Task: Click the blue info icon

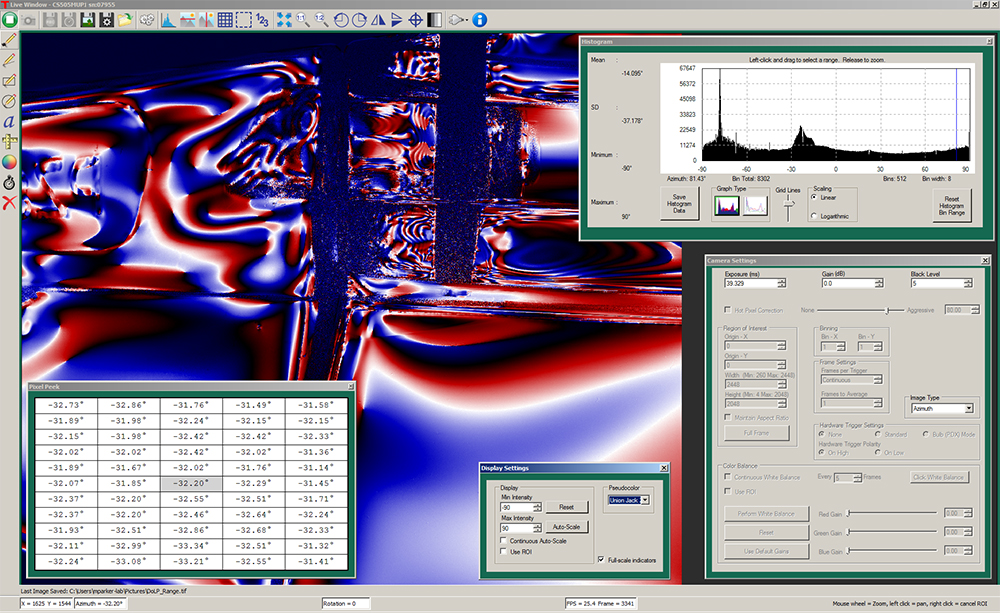Action: 480,19
